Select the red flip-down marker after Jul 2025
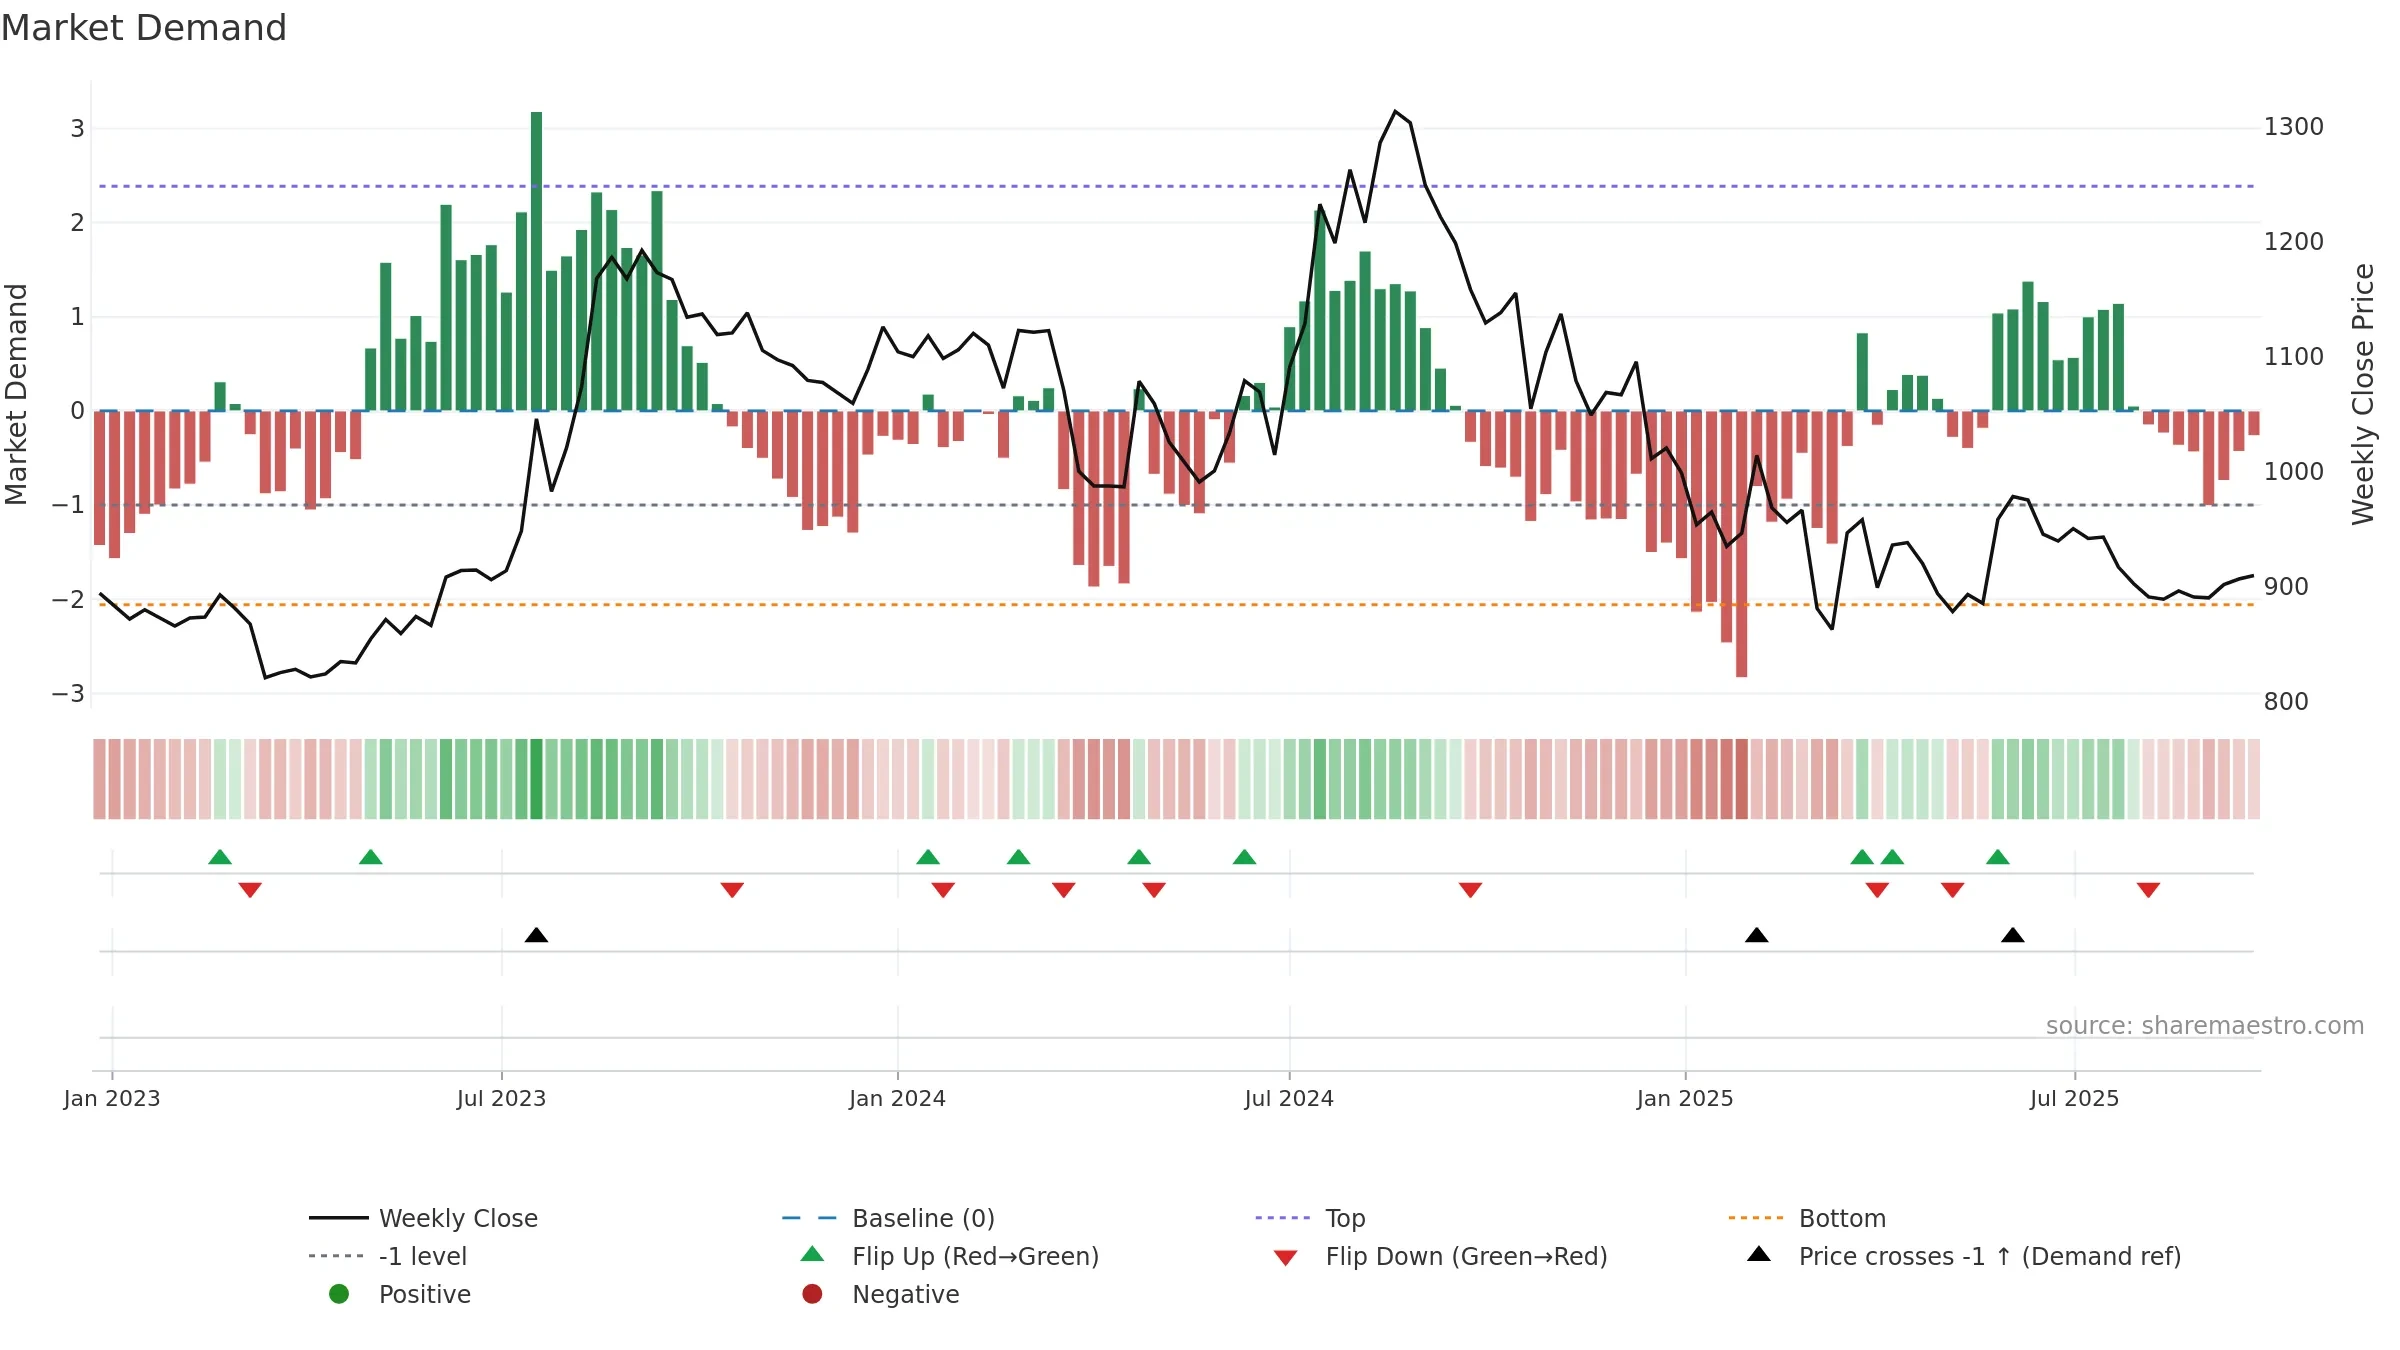 point(2148,890)
